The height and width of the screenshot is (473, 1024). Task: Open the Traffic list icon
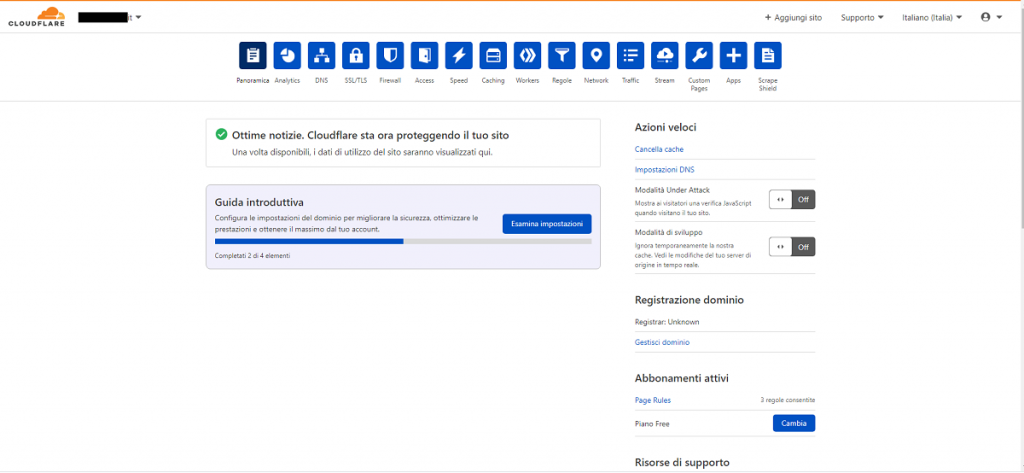tap(630, 56)
